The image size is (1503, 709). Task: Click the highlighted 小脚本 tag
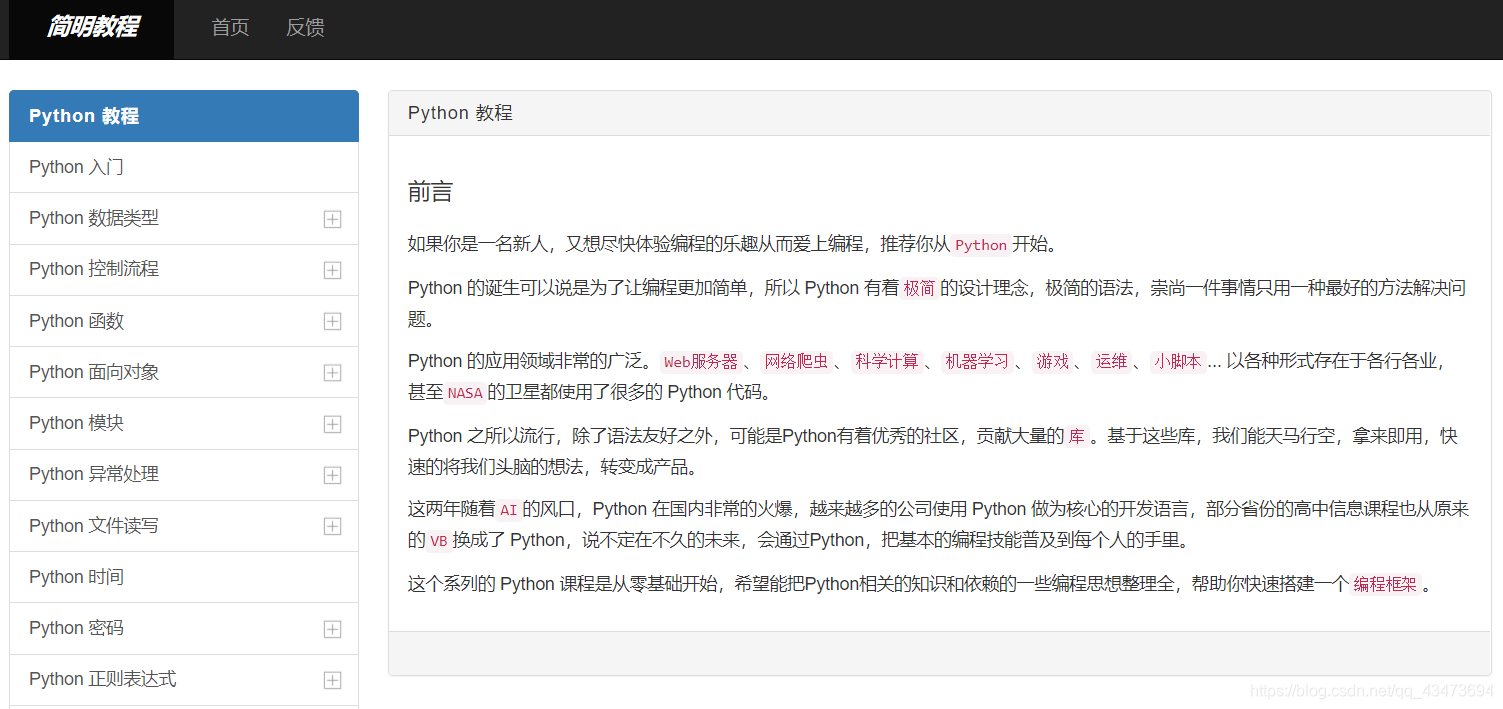point(1179,362)
